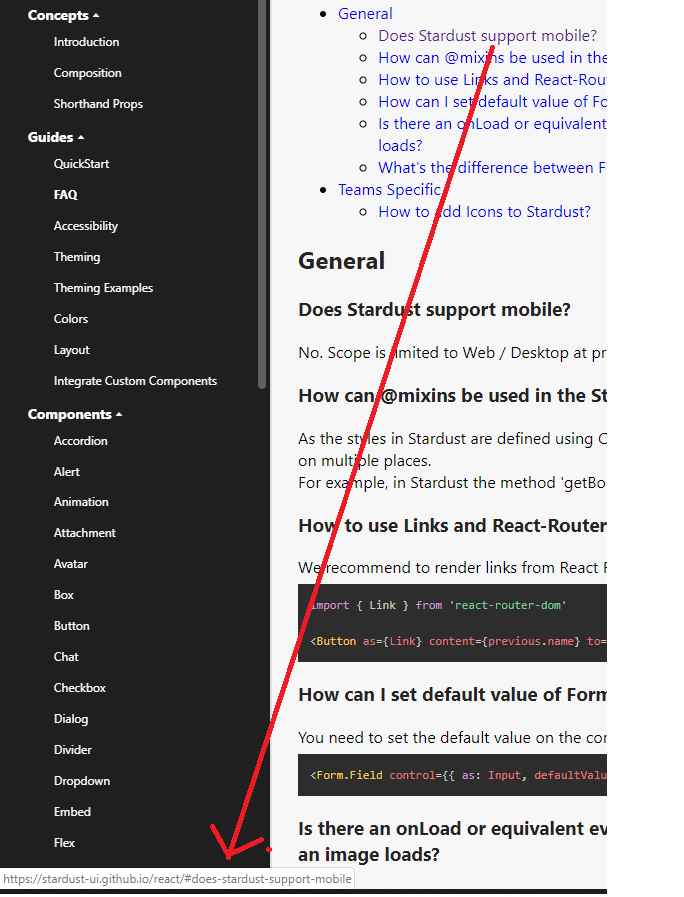
Task: Collapse the Guides section
Action: point(56,137)
